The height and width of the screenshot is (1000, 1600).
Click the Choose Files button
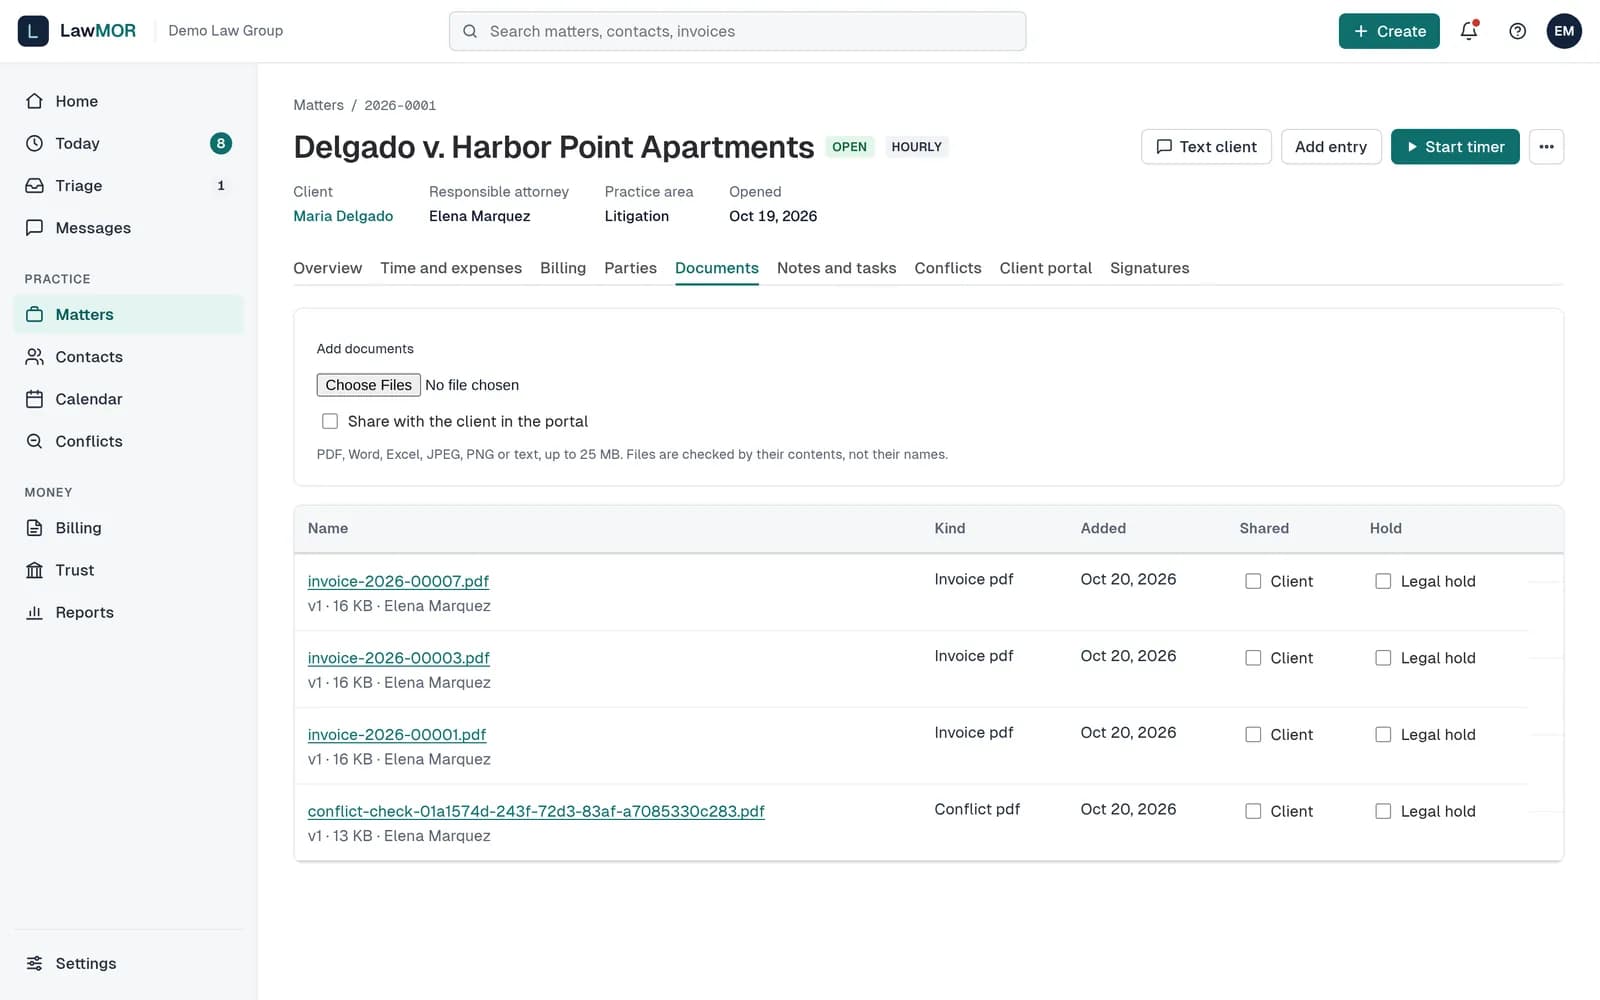(x=368, y=385)
